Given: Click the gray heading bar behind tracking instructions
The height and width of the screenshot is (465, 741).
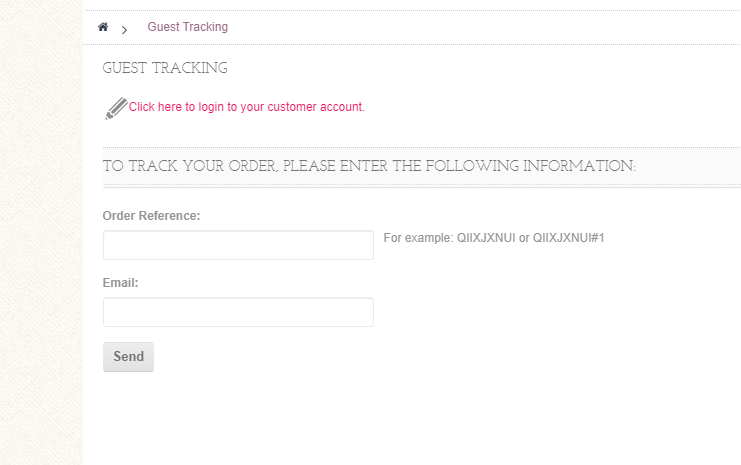Looking at the screenshot, I should point(690,166).
